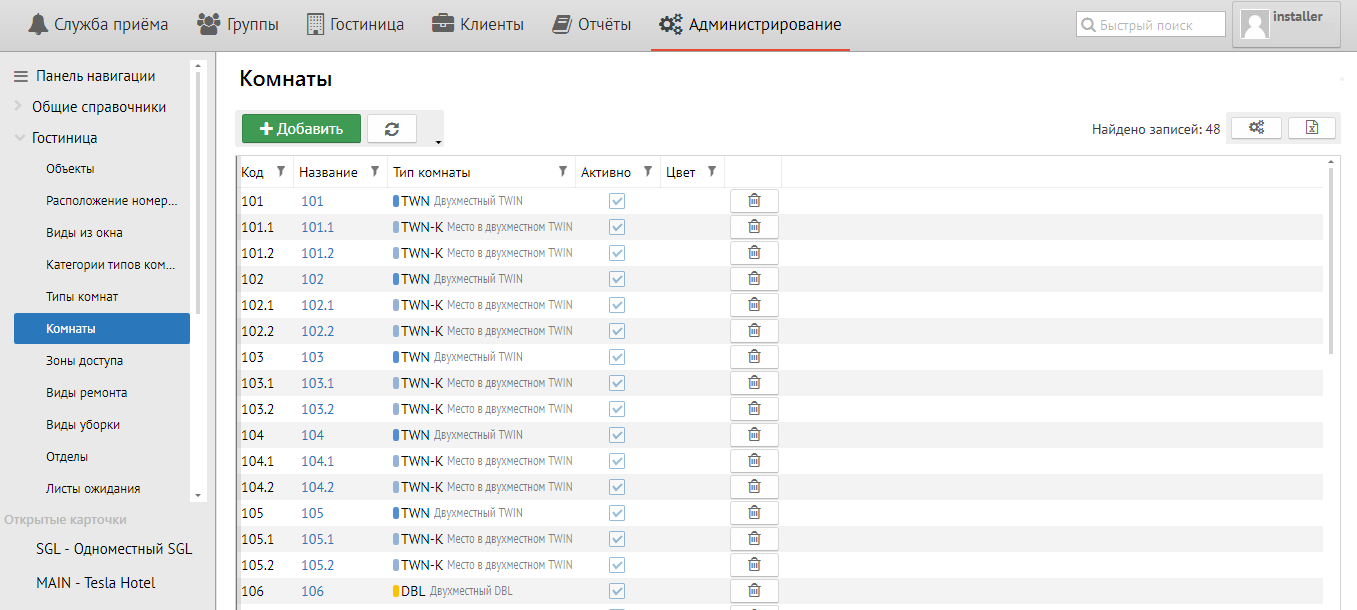Open card SGL - Одноместный SGL
1357x610 pixels.
[x=114, y=549]
